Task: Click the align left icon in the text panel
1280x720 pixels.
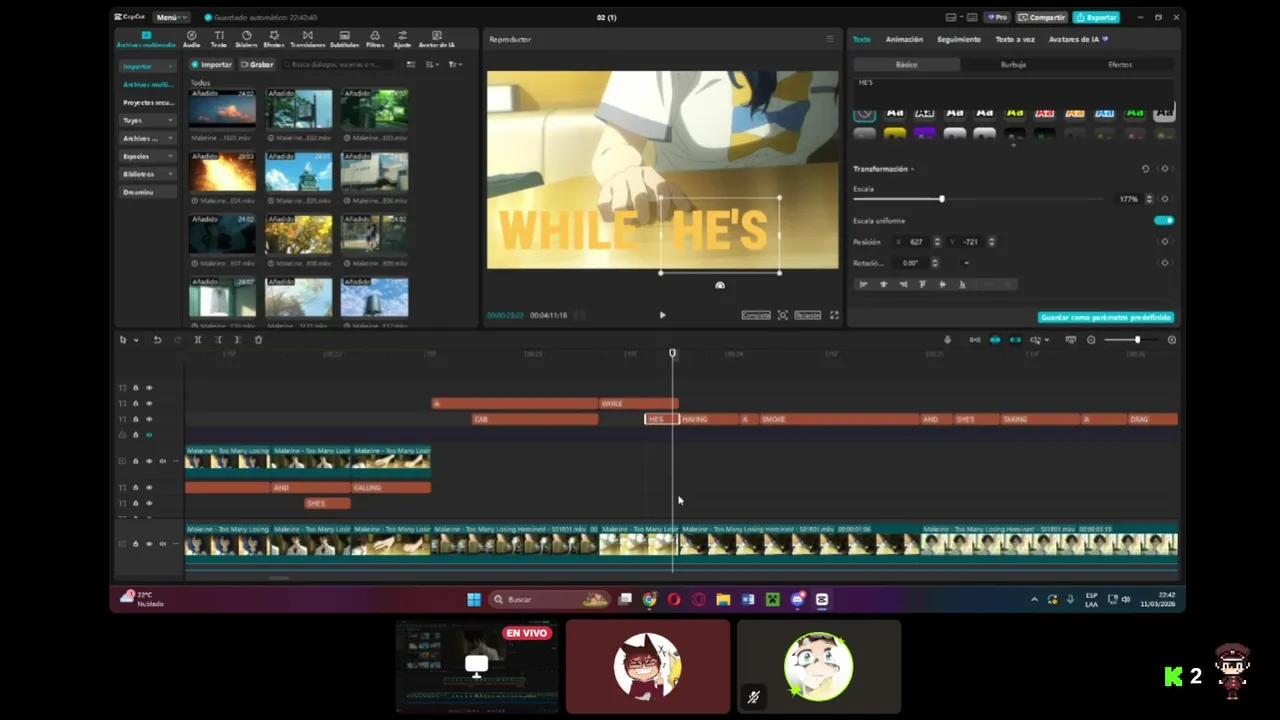Action: [x=863, y=284]
